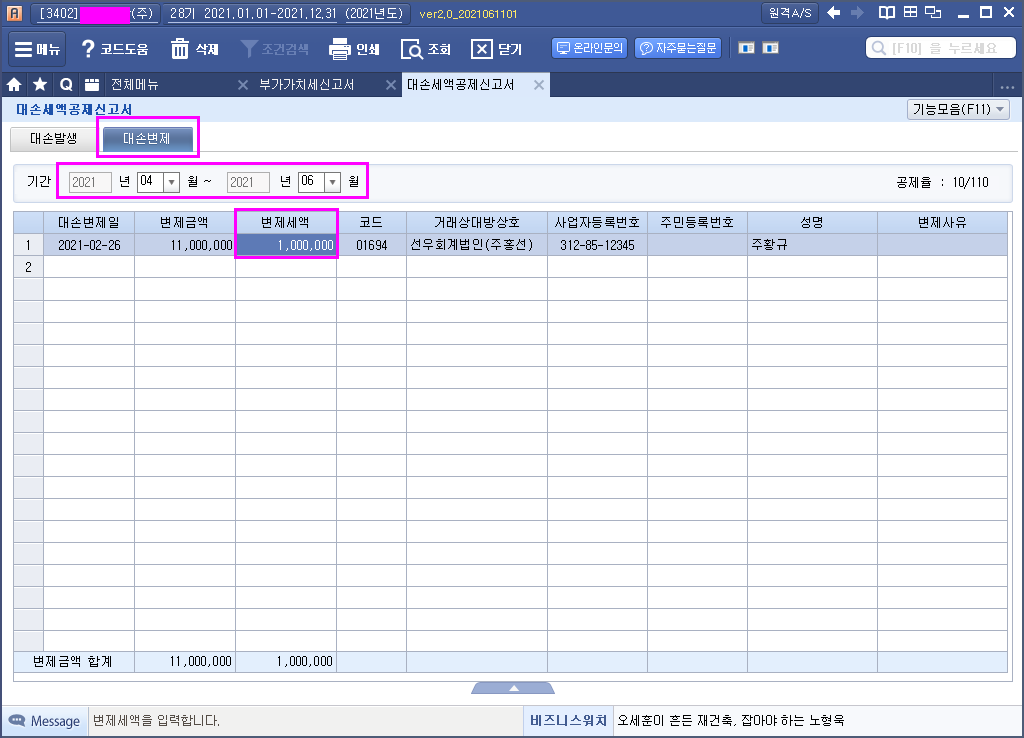Switch to 부가가치세신고서 tab
Screen dimensions: 1024x738
click(306, 84)
